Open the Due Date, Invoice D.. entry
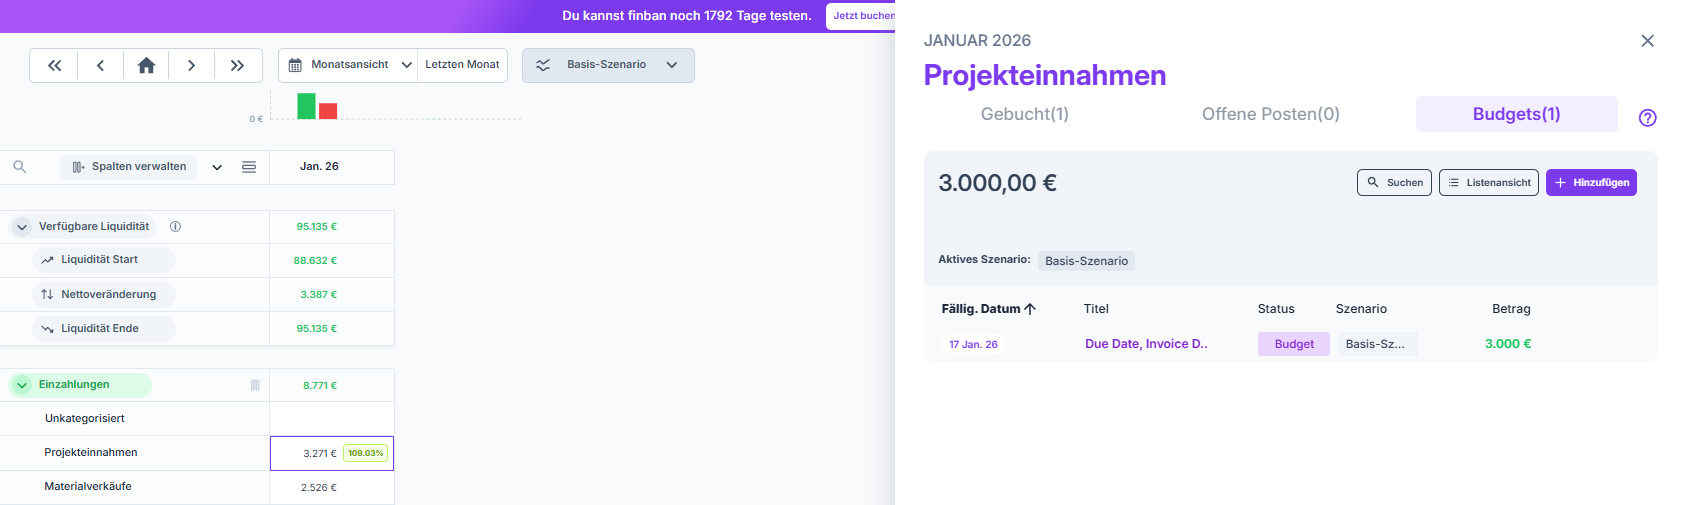 pyautogui.click(x=1146, y=344)
